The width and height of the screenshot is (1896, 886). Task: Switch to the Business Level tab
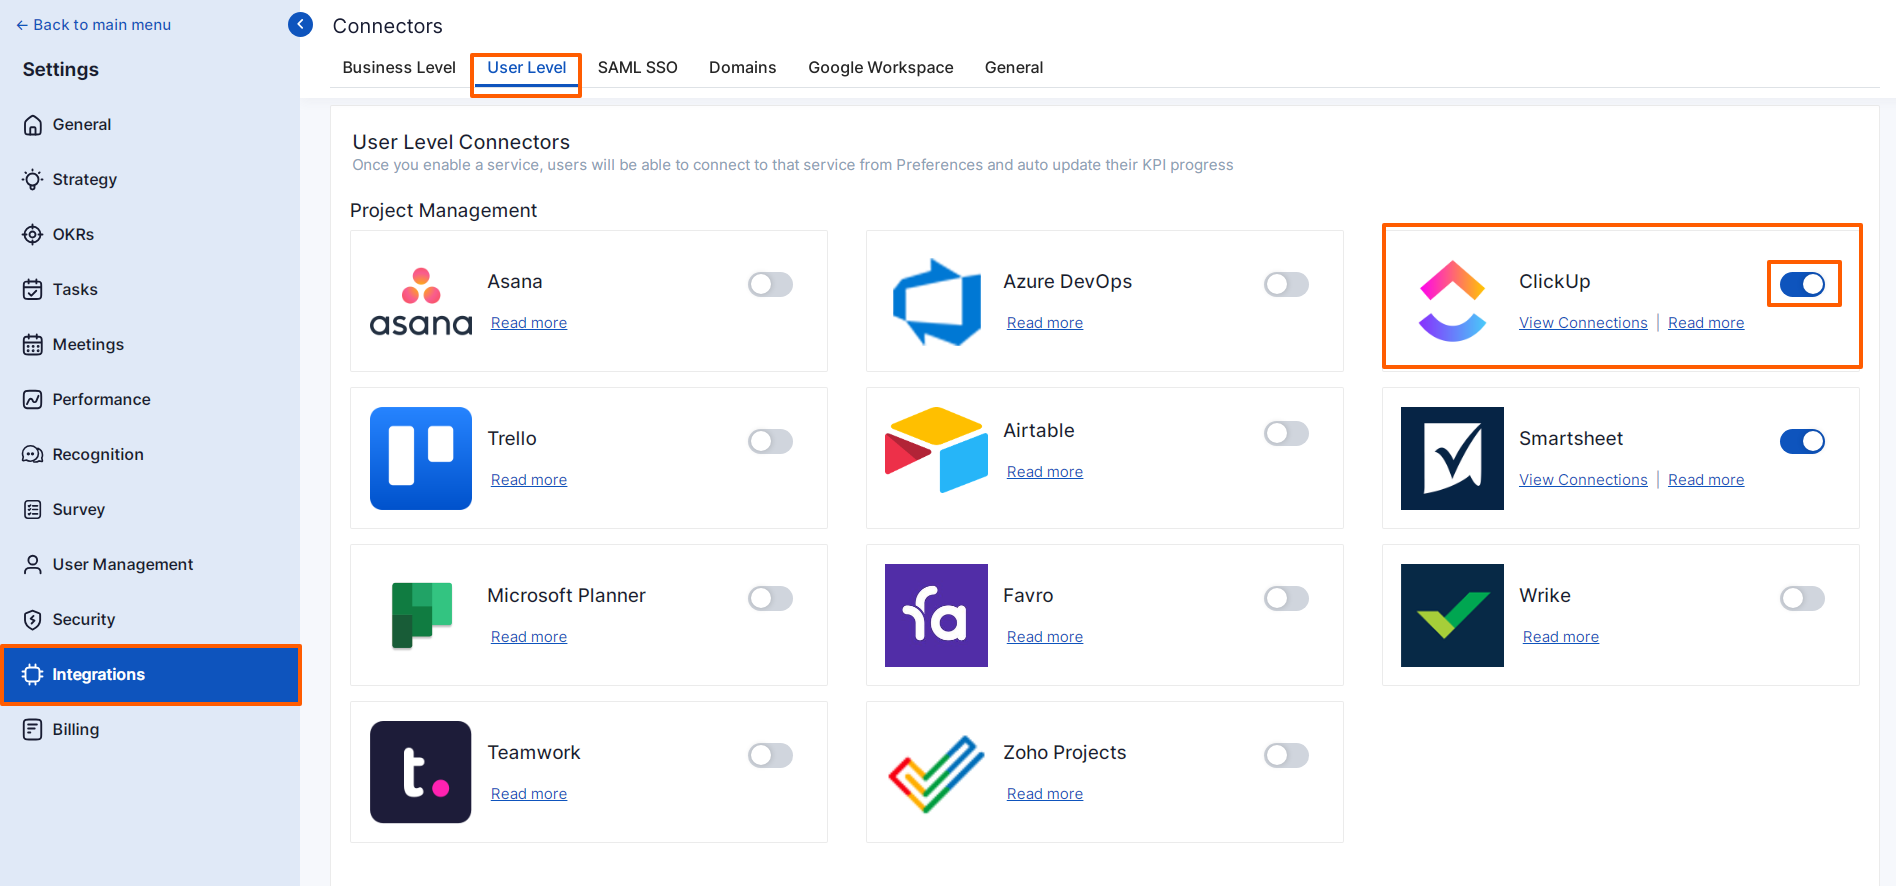(399, 67)
